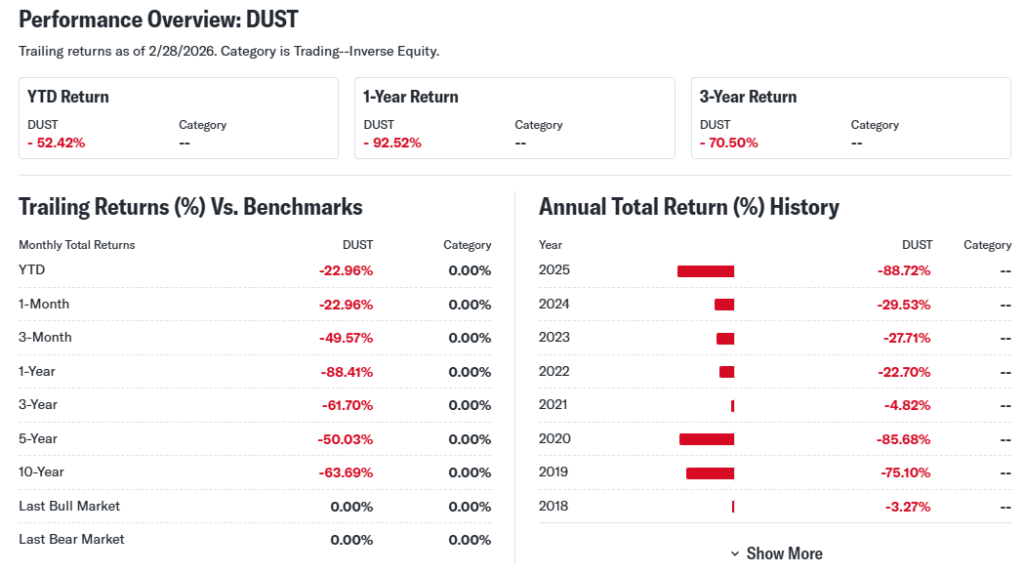Open the 1-Year Return summary card
The height and width of the screenshot is (574, 1024).
tap(514, 118)
